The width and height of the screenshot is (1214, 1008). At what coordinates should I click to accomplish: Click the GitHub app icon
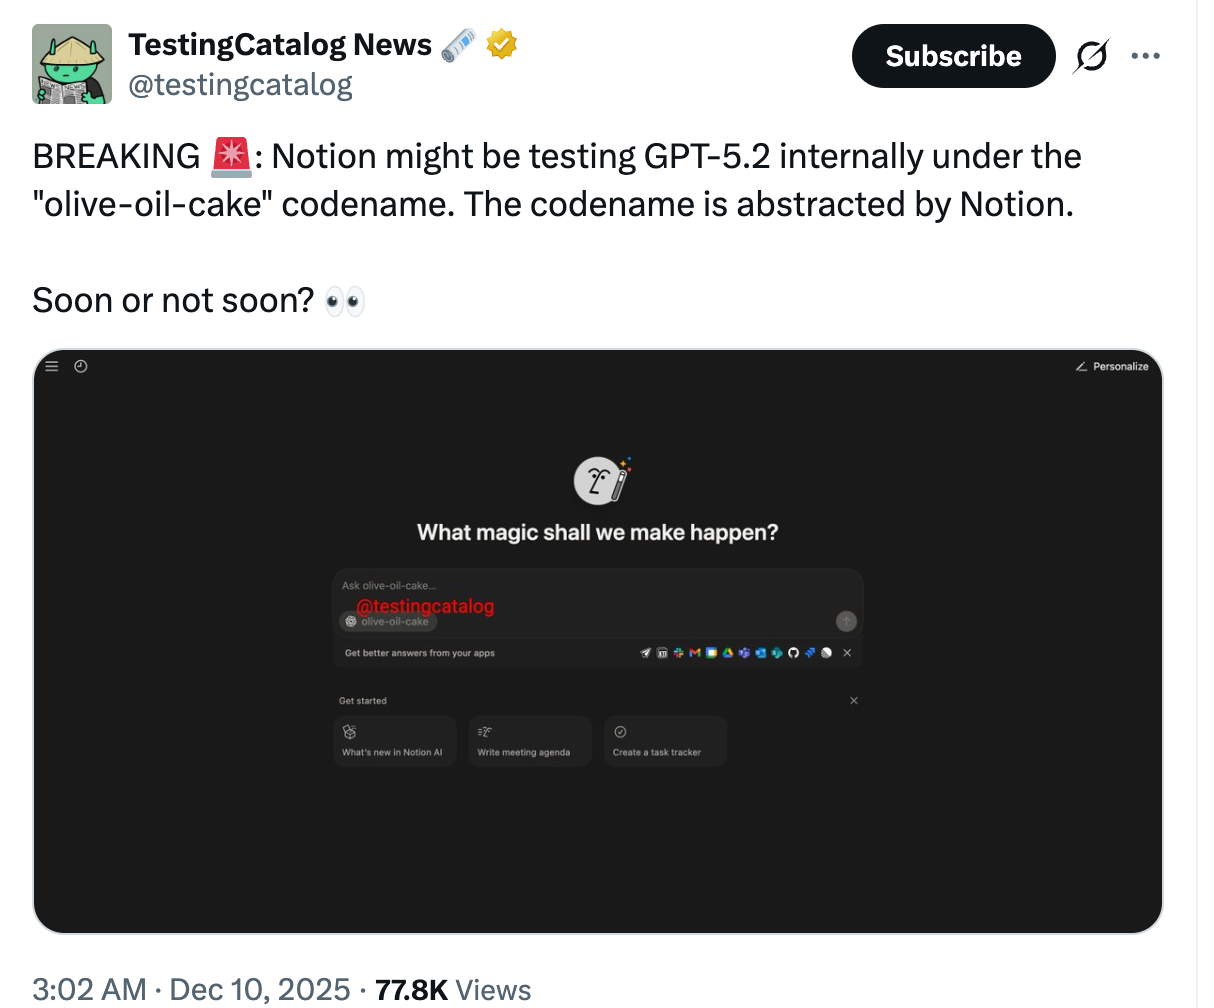pyautogui.click(x=793, y=653)
